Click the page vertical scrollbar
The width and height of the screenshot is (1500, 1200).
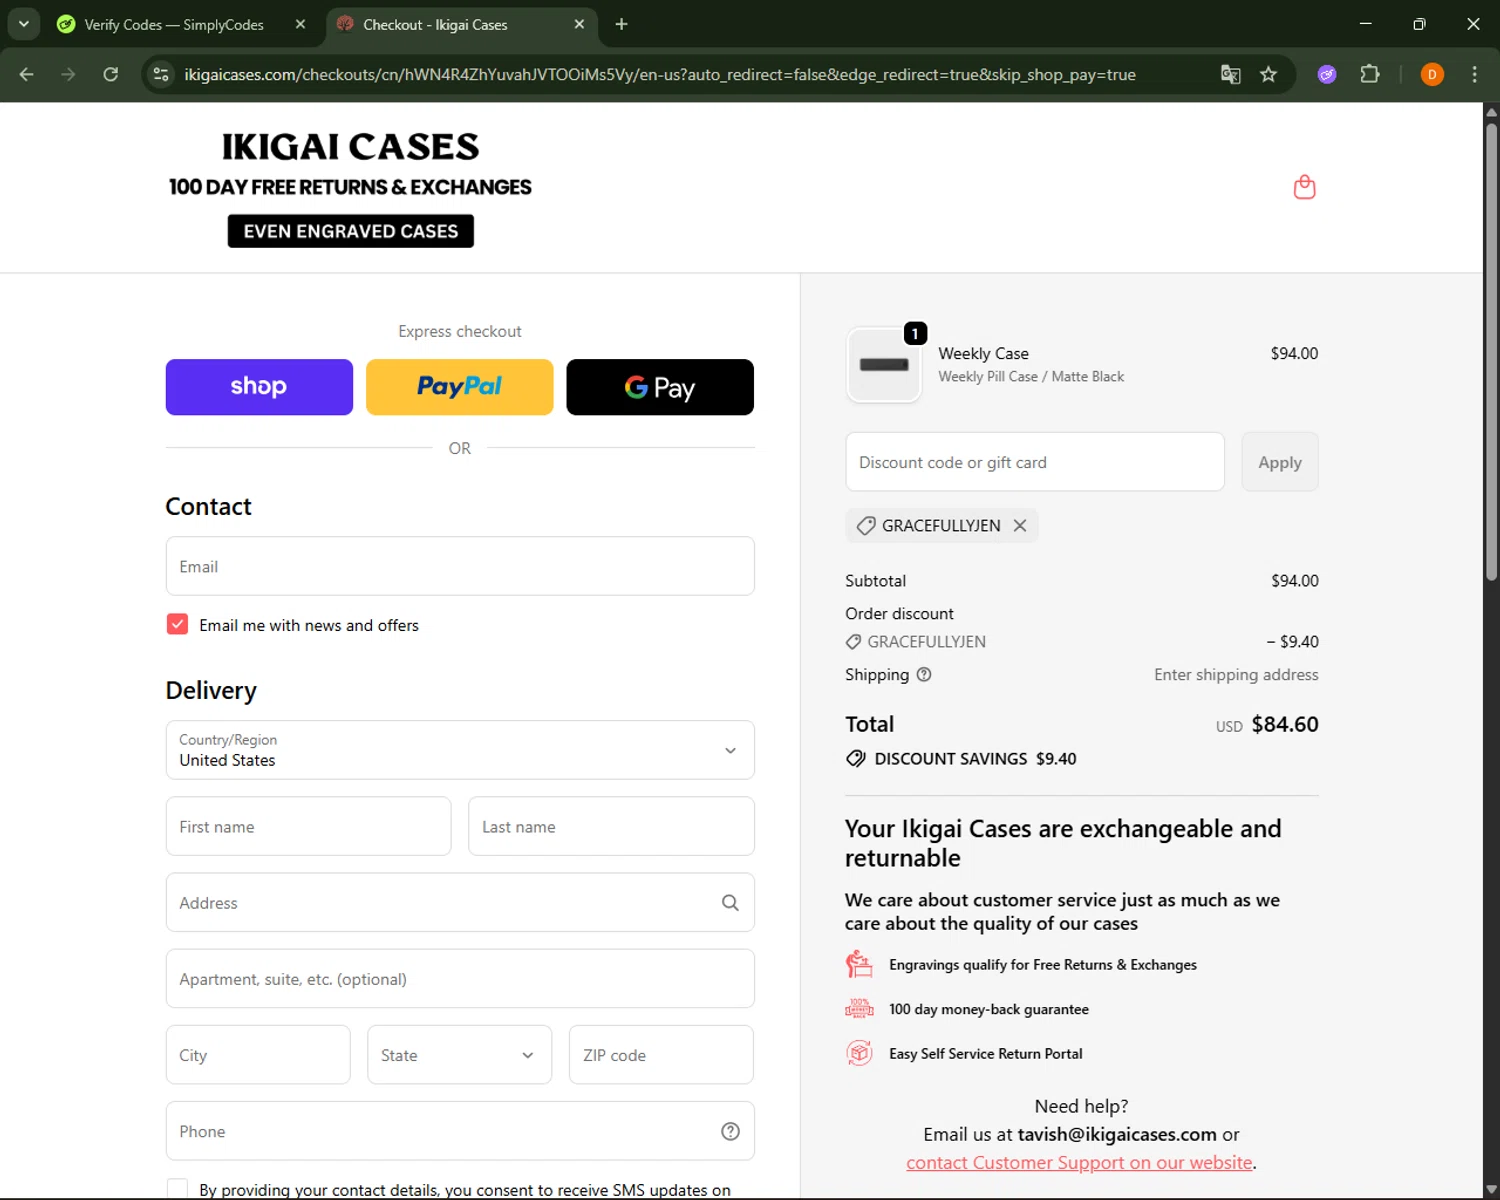click(x=1491, y=350)
